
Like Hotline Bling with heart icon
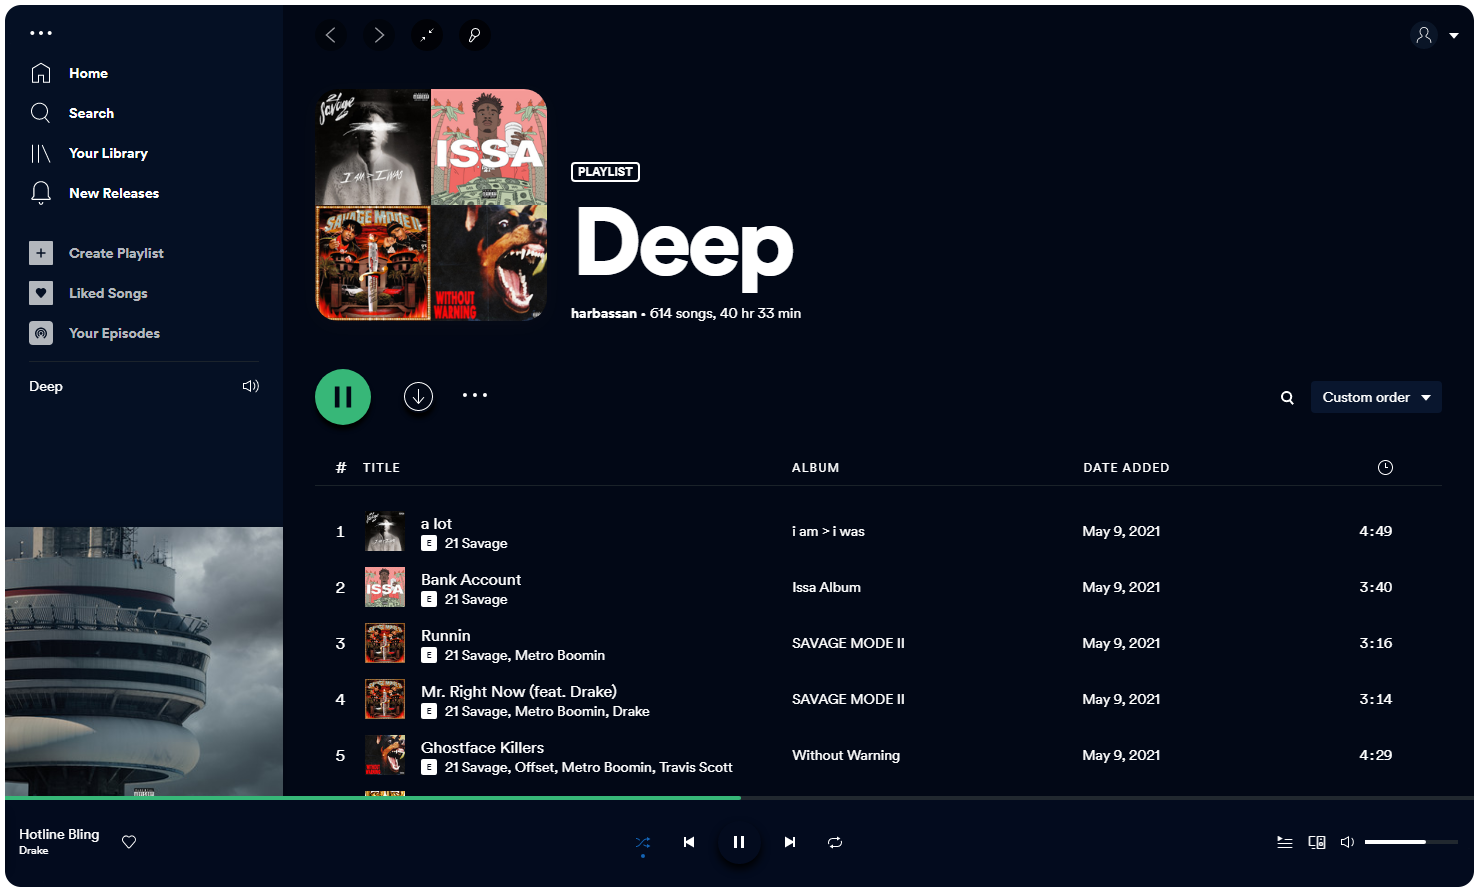[x=129, y=842]
